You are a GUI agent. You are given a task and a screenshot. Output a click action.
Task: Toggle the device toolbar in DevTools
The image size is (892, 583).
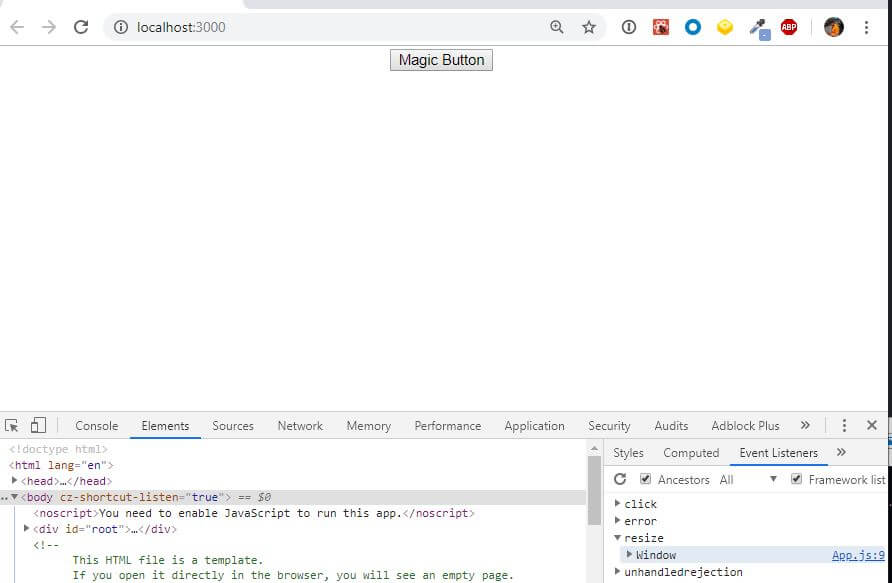pos(38,425)
